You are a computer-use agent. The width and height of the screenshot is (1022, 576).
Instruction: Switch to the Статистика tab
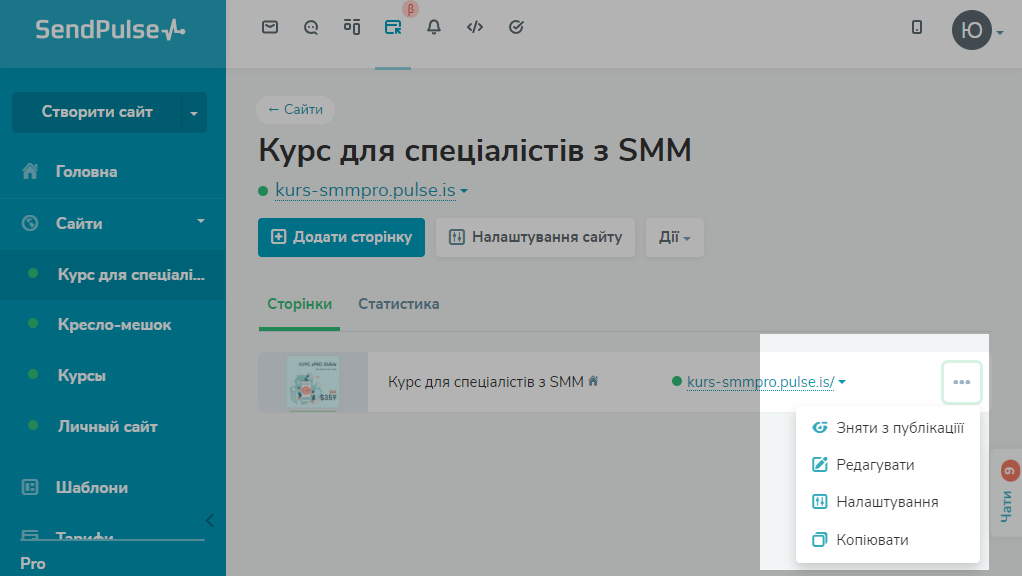point(399,304)
